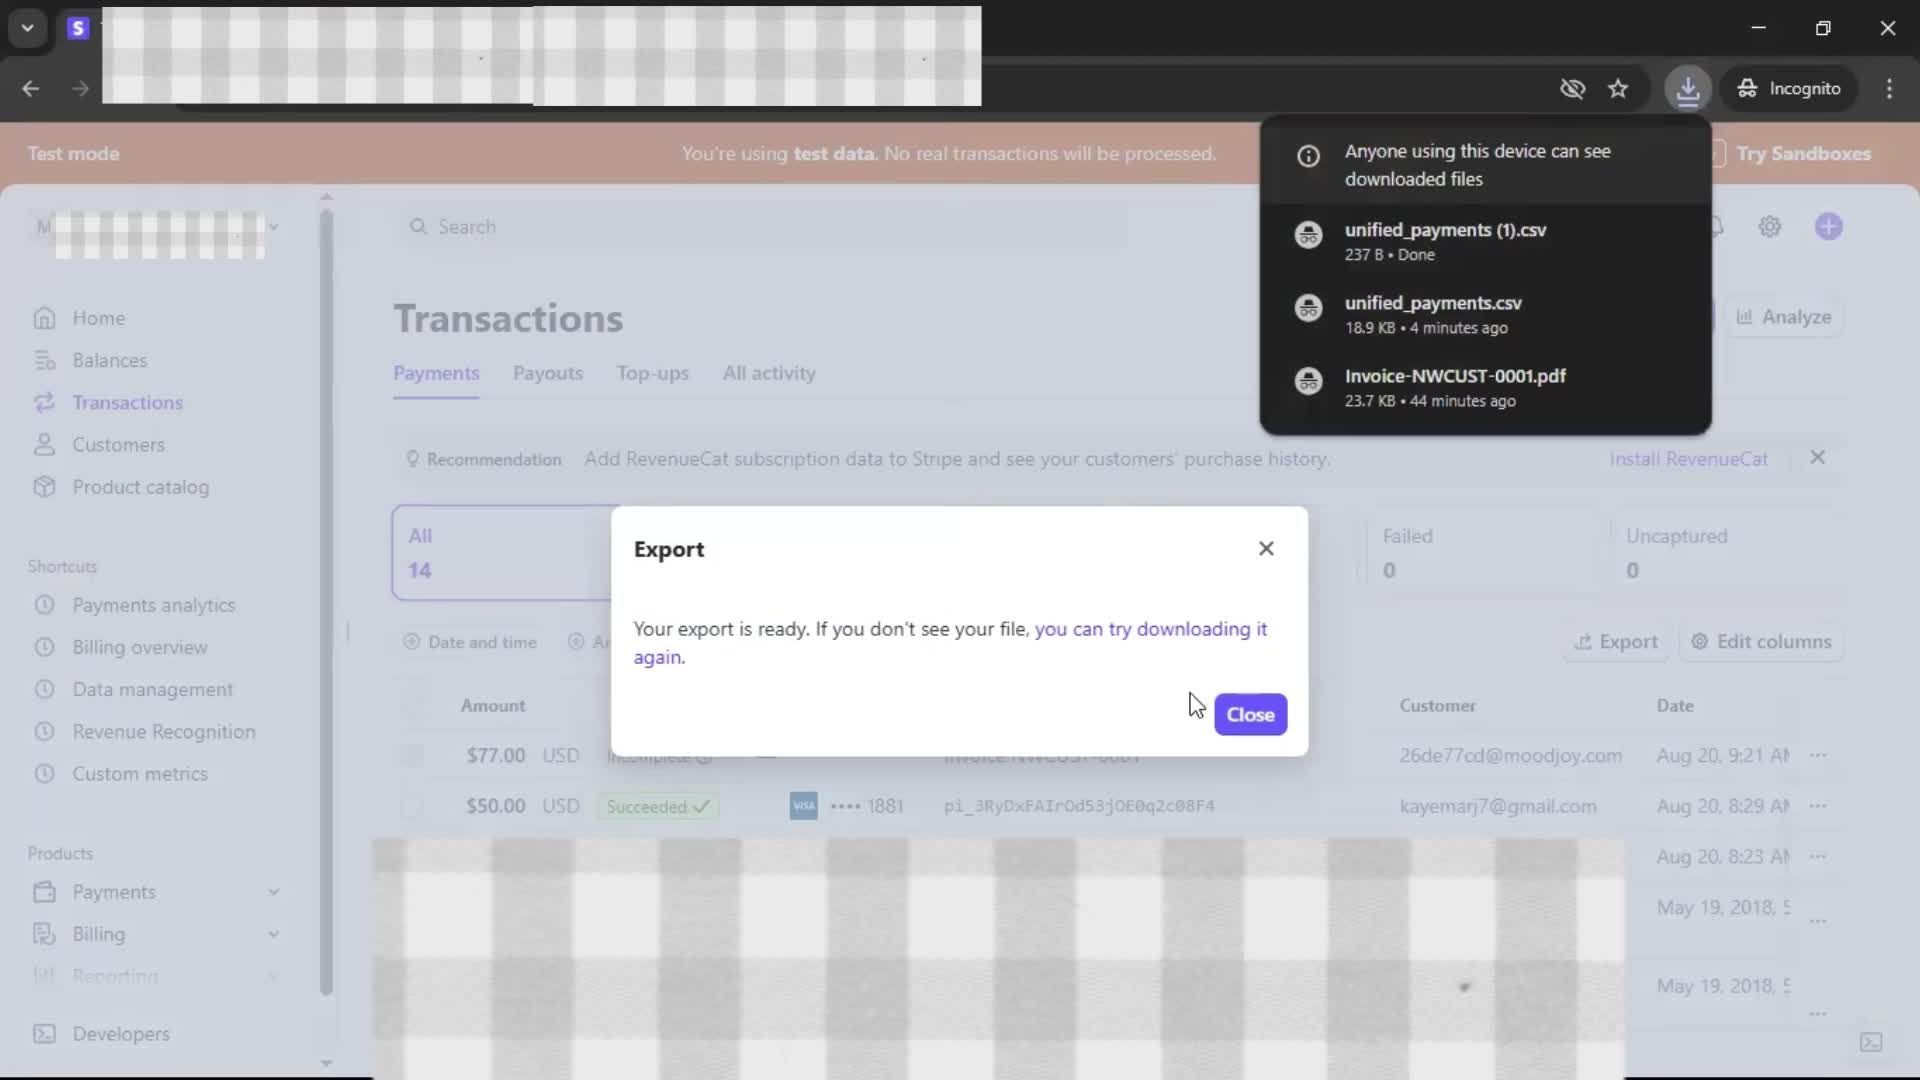Screen dimensions: 1920x1080
Task: Bookmark the page with the star icon
Action: click(x=1618, y=89)
